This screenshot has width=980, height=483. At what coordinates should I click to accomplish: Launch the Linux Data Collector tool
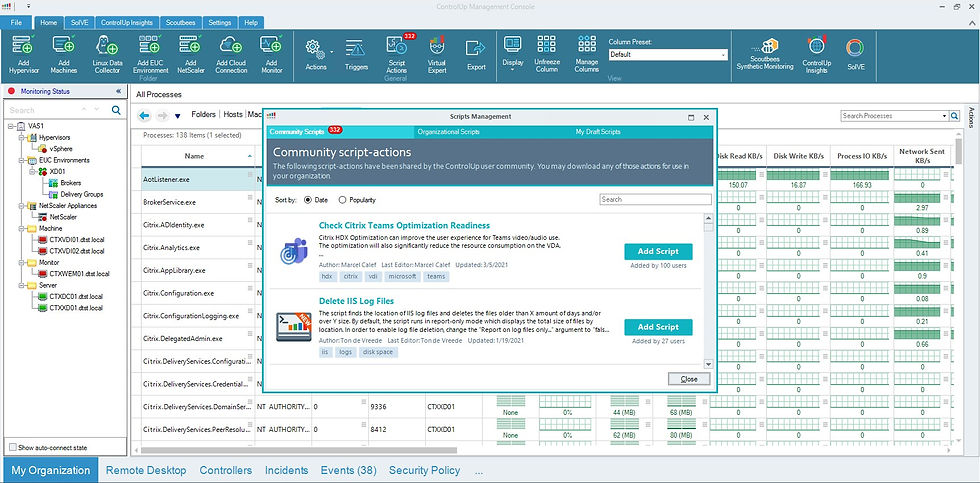point(107,54)
